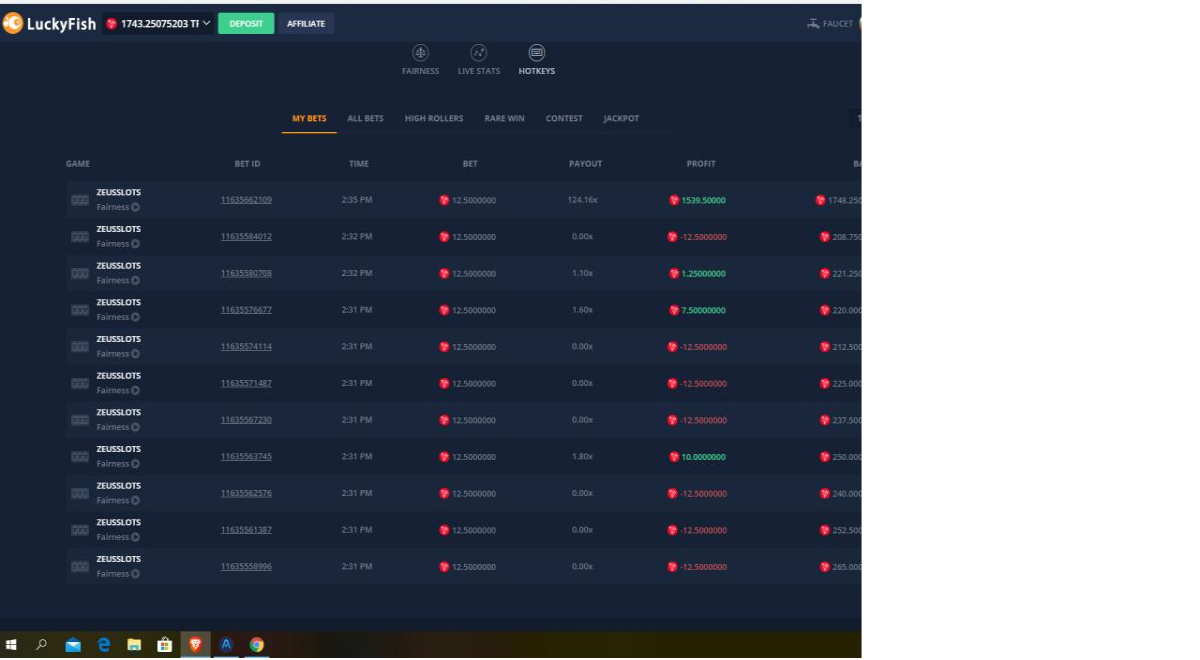Click slots game icon in first row
Viewport: 1200px width, 660px height.
(80, 201)
